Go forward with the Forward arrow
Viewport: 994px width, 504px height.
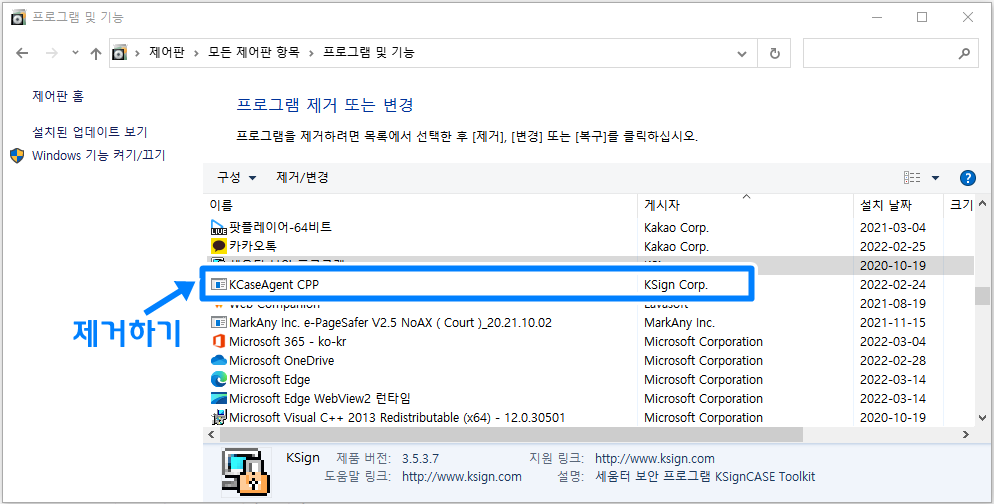(x=51, y=53)
